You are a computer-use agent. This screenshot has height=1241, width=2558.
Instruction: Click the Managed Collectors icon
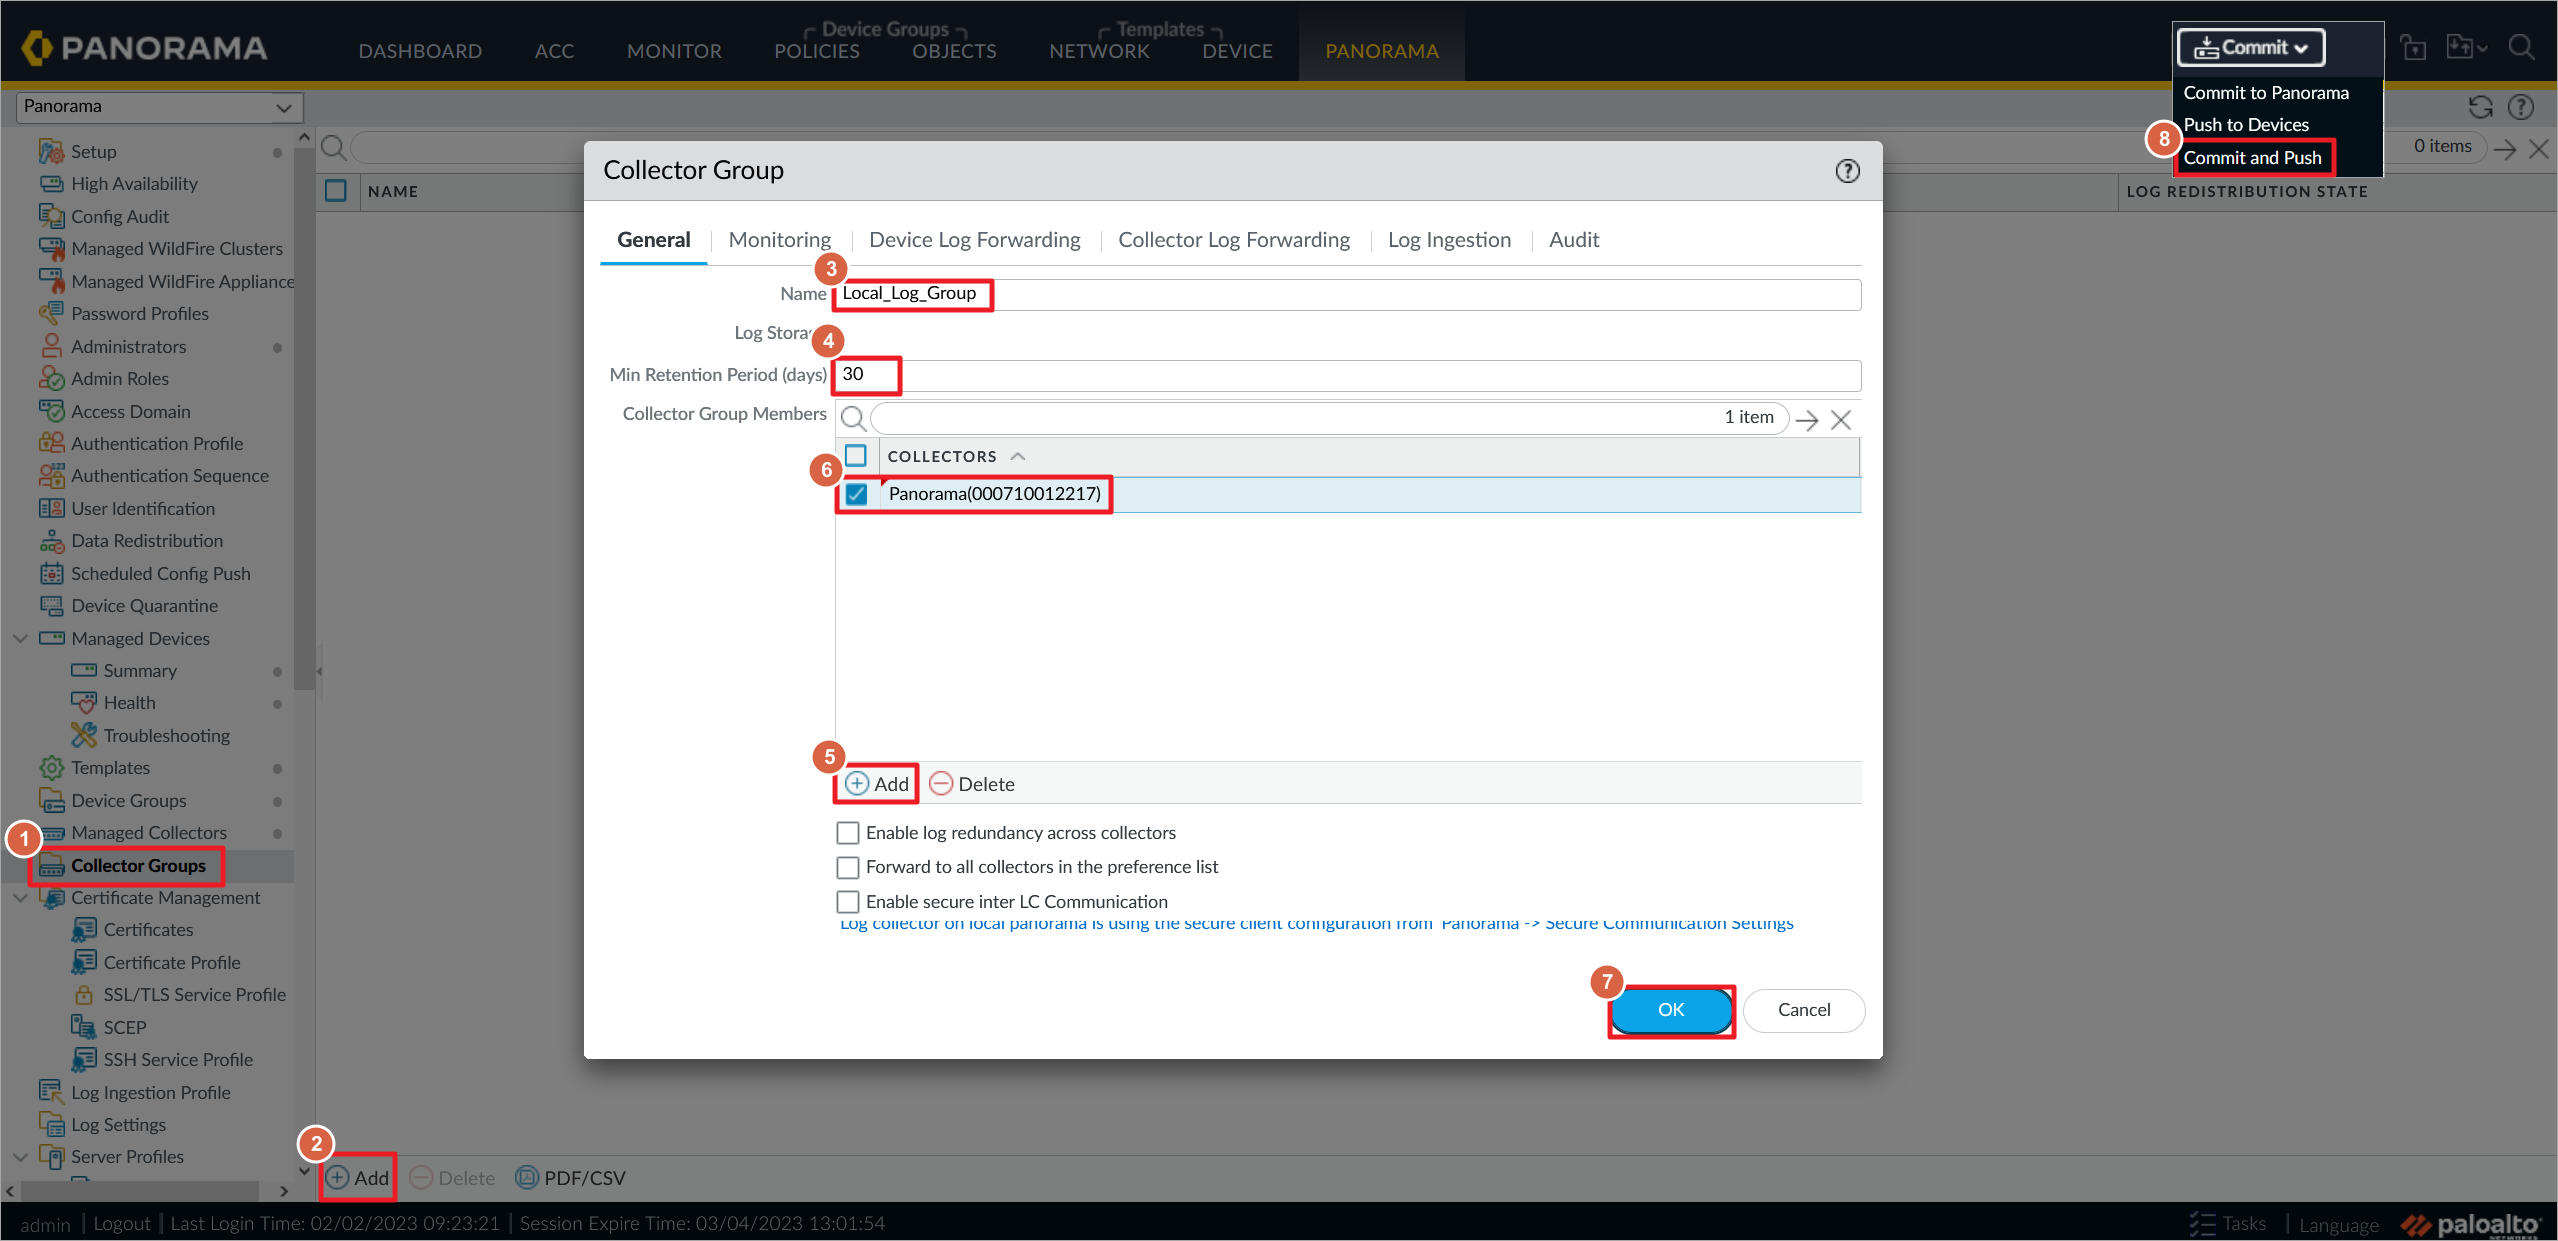click(x=51, y=833)
